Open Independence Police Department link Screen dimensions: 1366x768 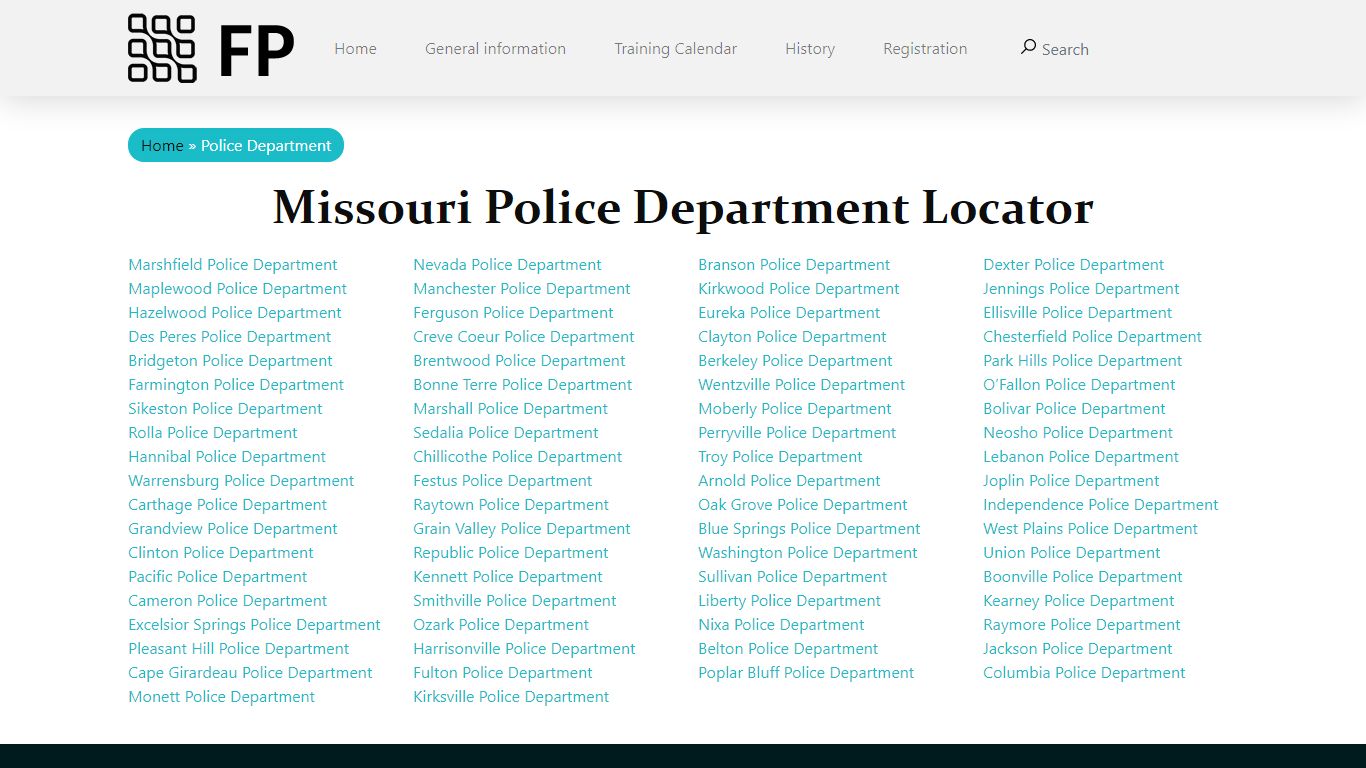1100,505
